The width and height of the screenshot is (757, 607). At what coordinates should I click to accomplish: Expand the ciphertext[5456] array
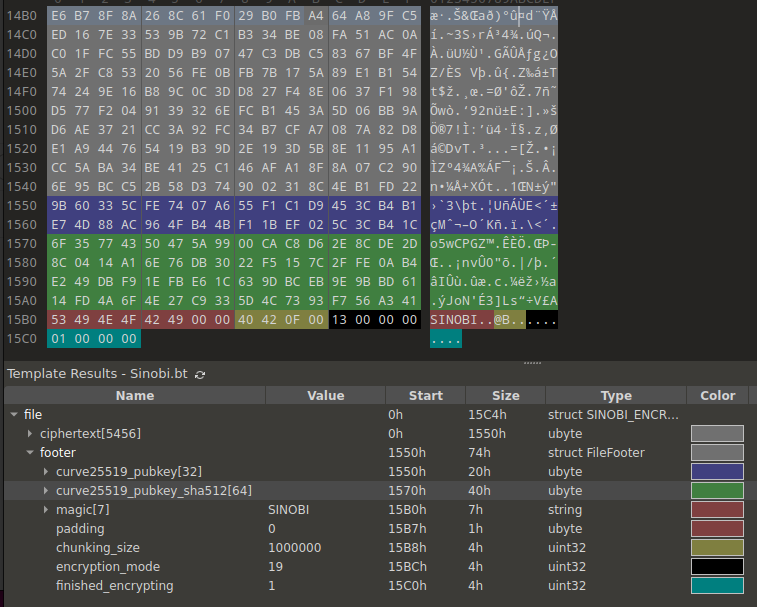point(30,434)
